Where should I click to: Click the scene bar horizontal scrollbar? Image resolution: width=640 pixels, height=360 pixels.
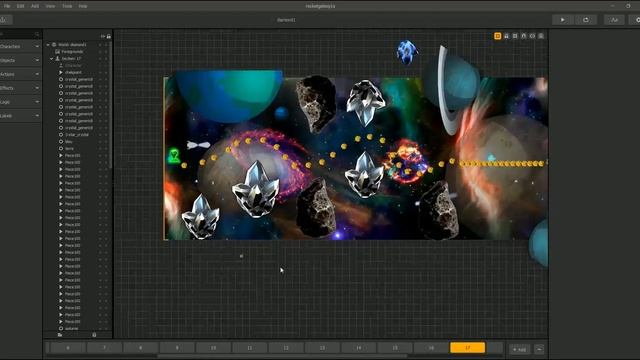pyautogui.click(x=282, y=356)
